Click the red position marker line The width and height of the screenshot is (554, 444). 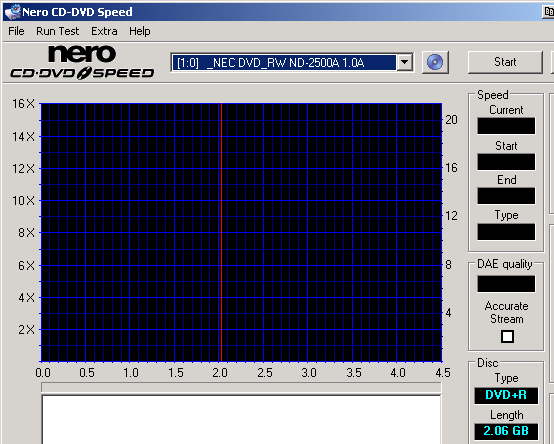pos(221,232)
